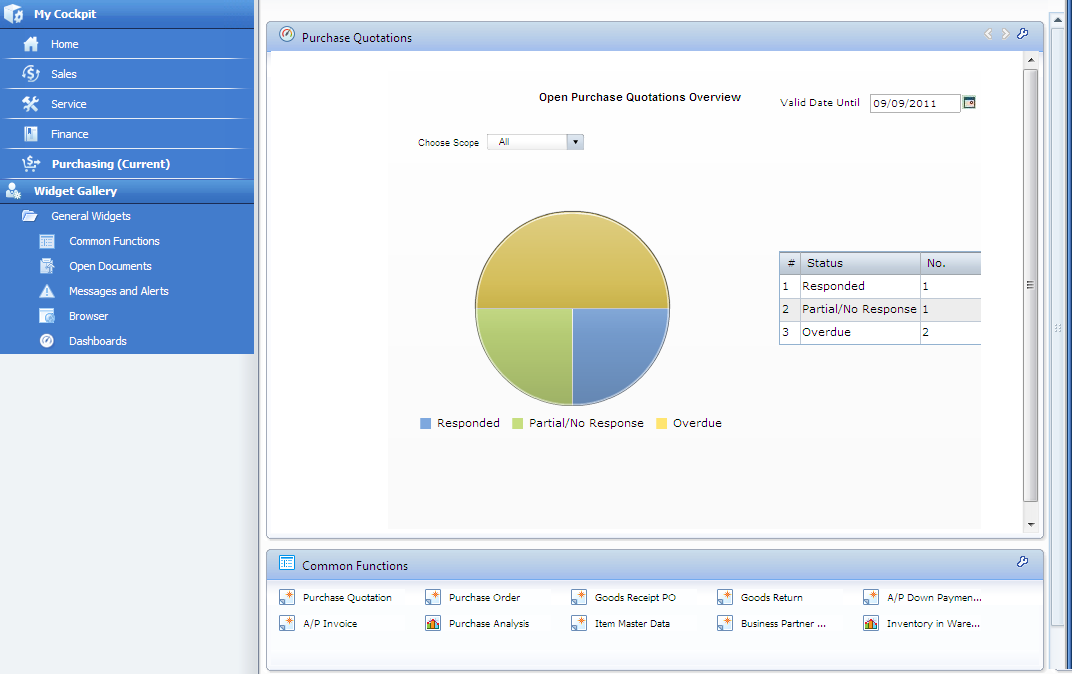Click the Goods Receipt PO shortcut icon
This screenshot has height=674, width=1072.
coord(579,597)
